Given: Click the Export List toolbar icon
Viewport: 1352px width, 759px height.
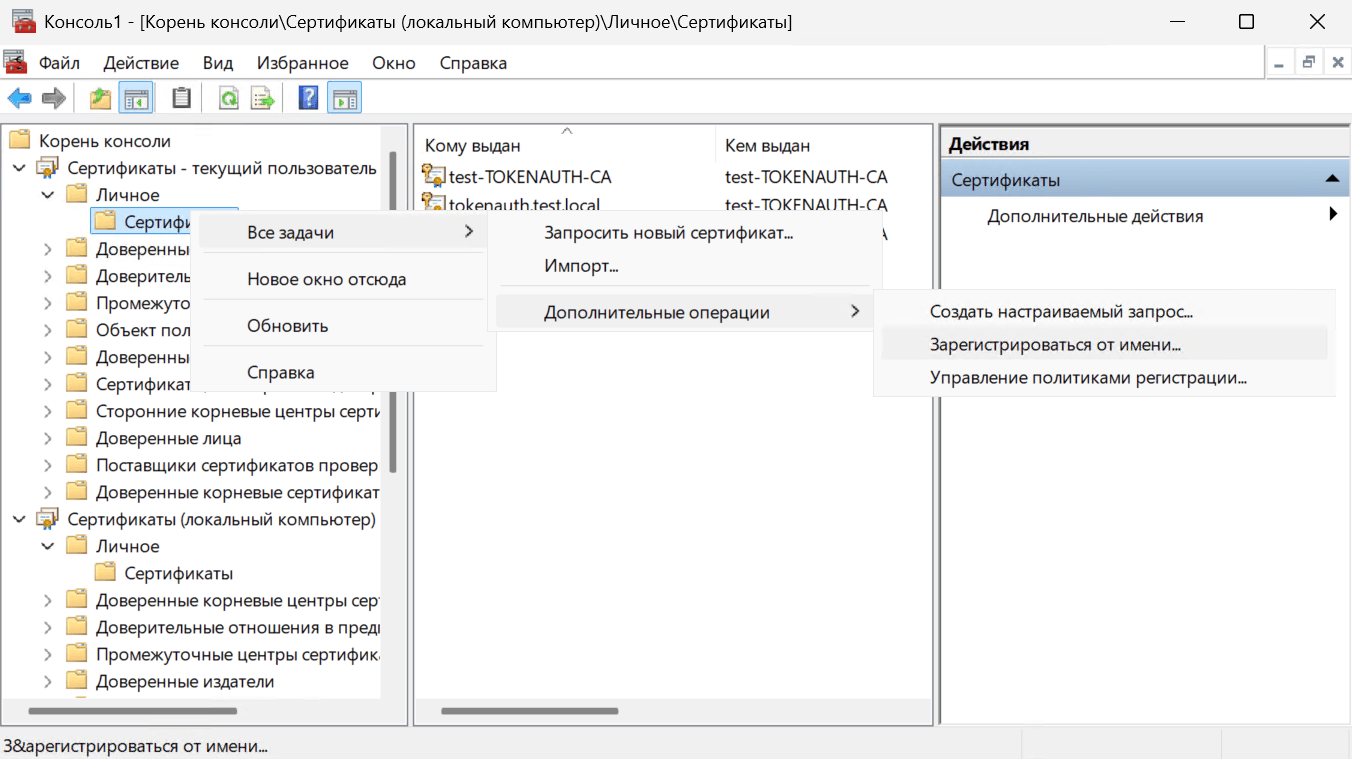Looking at the screenshot, I should [x=262, y=98].
